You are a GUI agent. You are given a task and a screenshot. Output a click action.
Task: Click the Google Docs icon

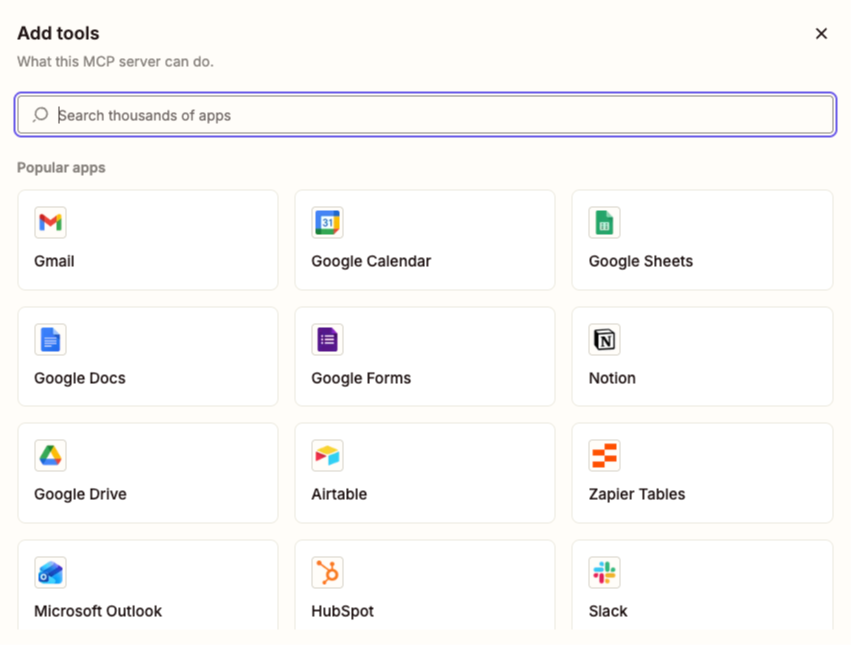[x=50, y=339]
